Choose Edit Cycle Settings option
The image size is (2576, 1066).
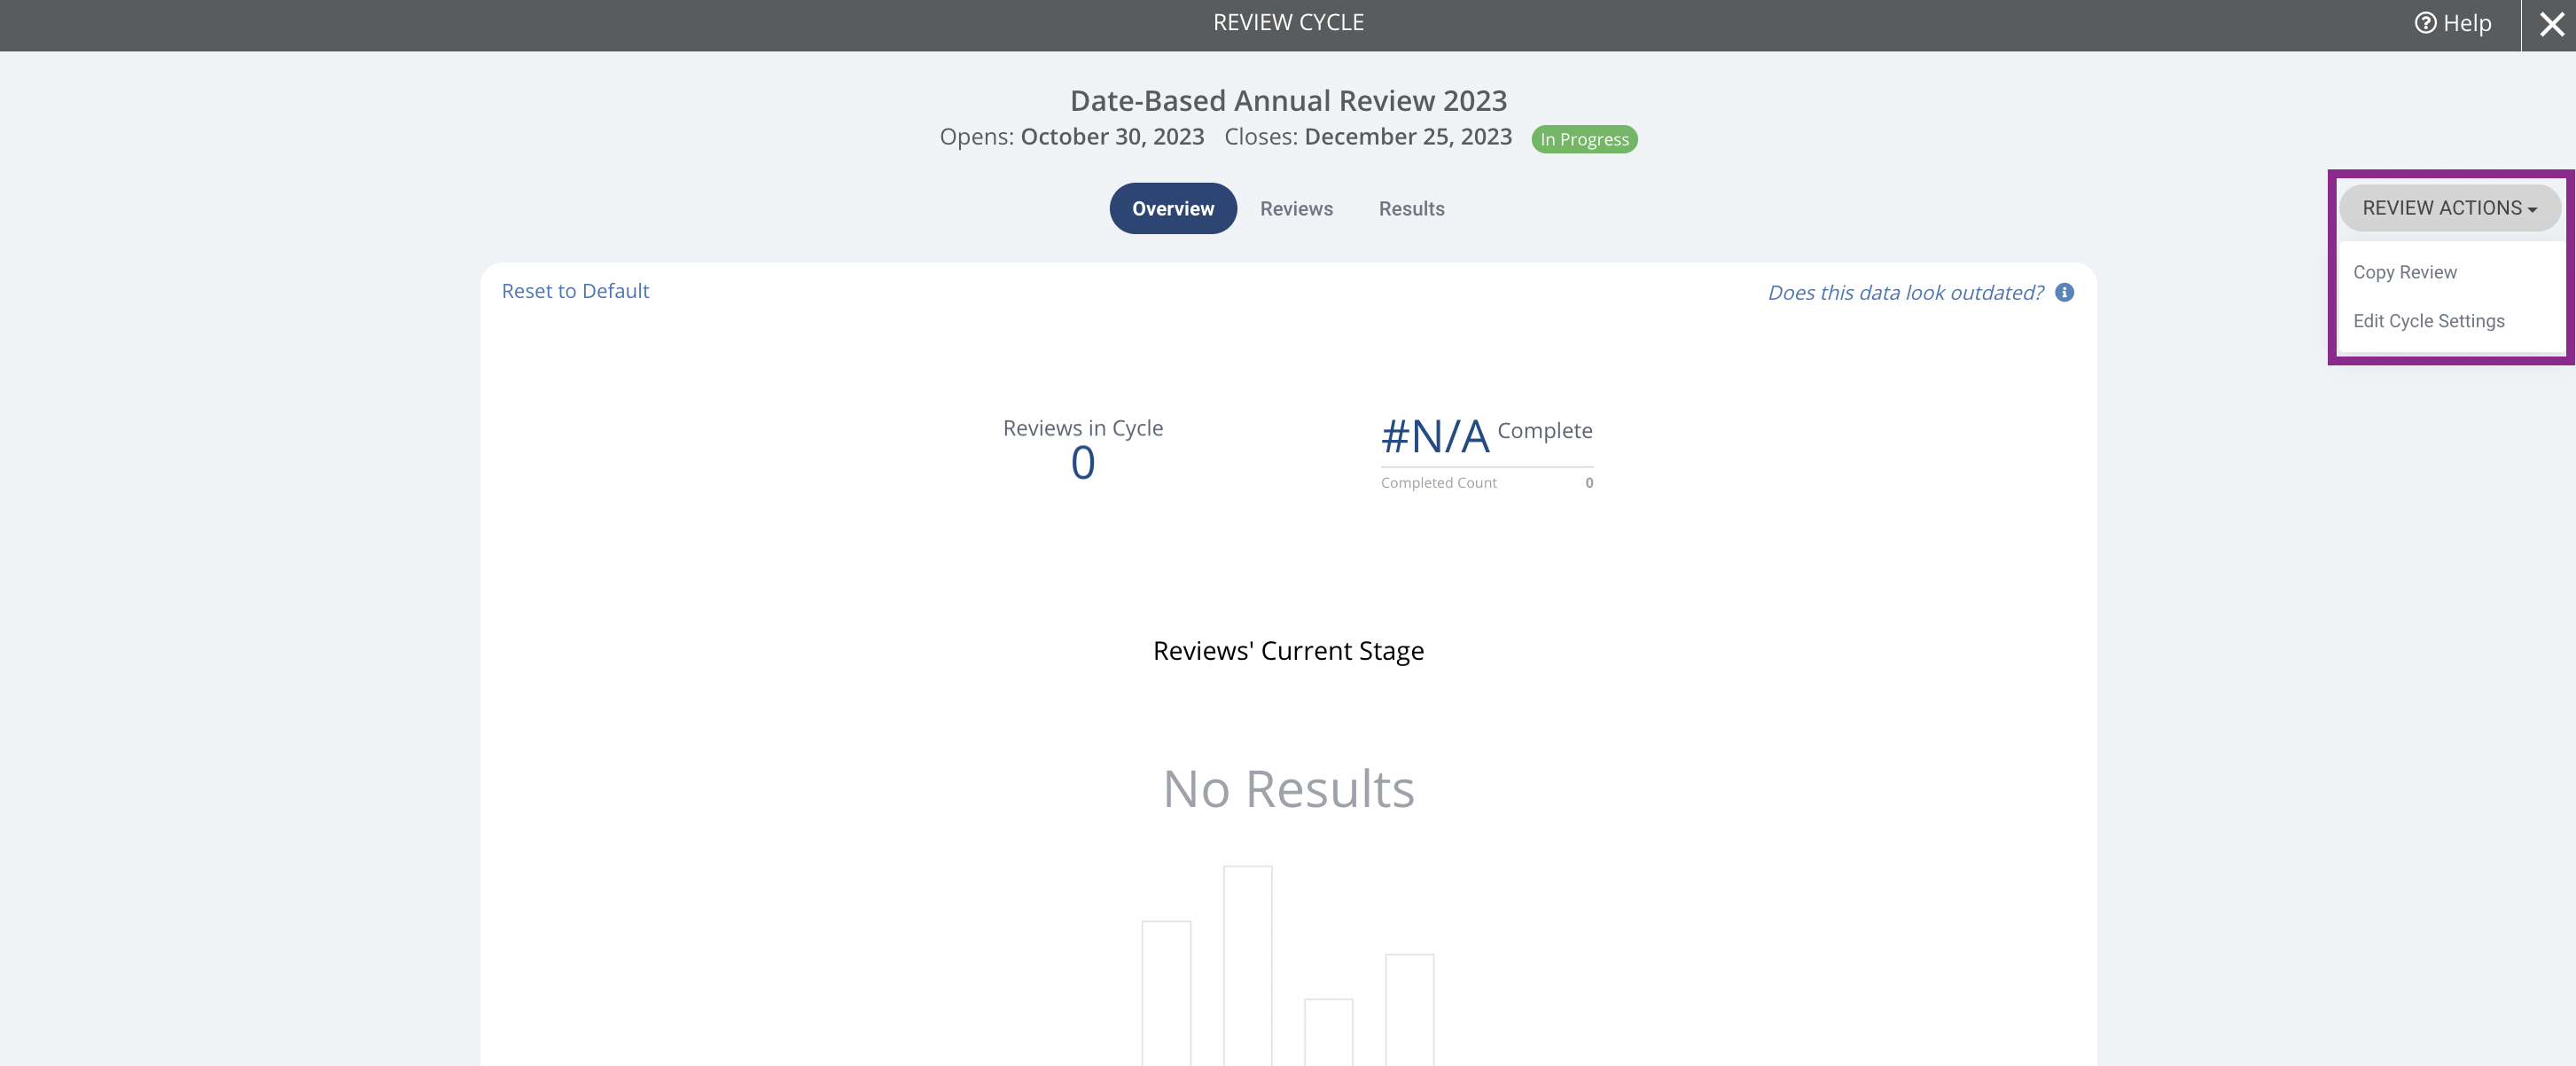(x=2428, y=321)
